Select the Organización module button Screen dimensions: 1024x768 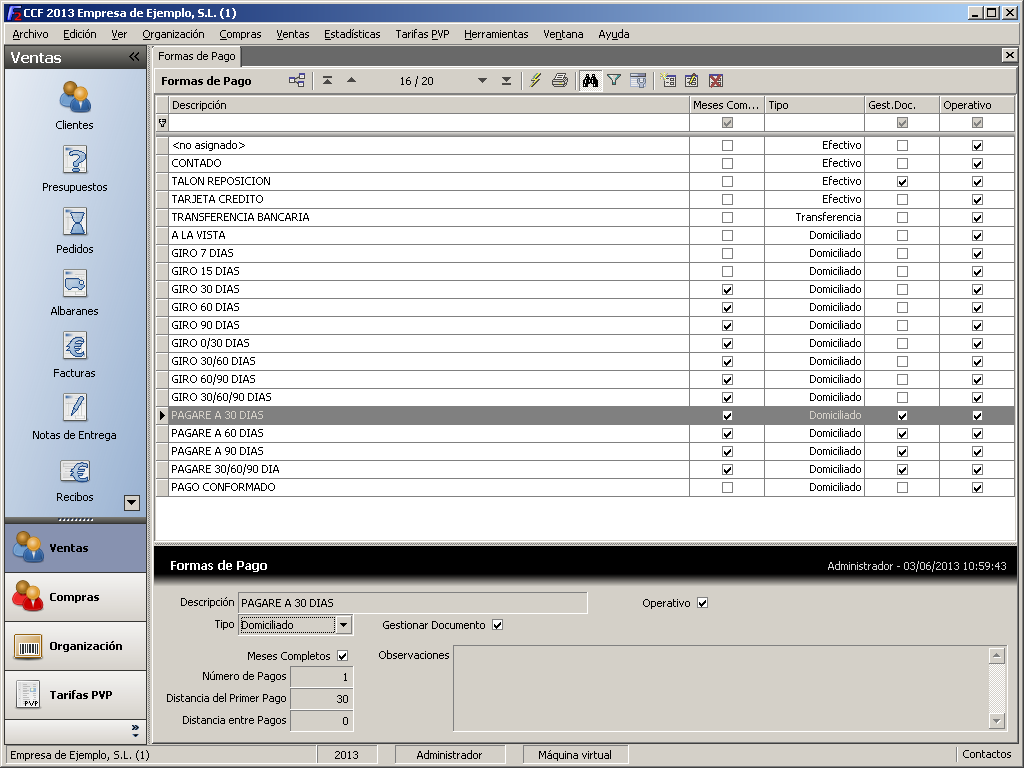(76, 646)
